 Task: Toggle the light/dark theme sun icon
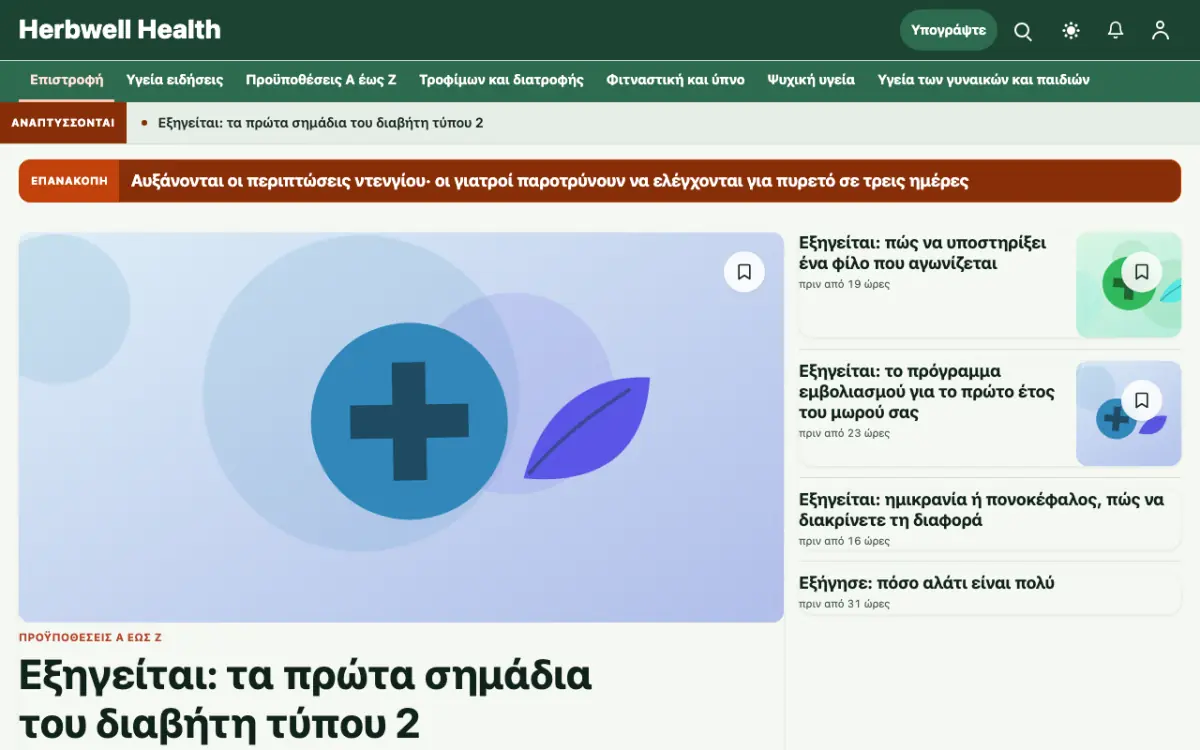point(1071,31)
